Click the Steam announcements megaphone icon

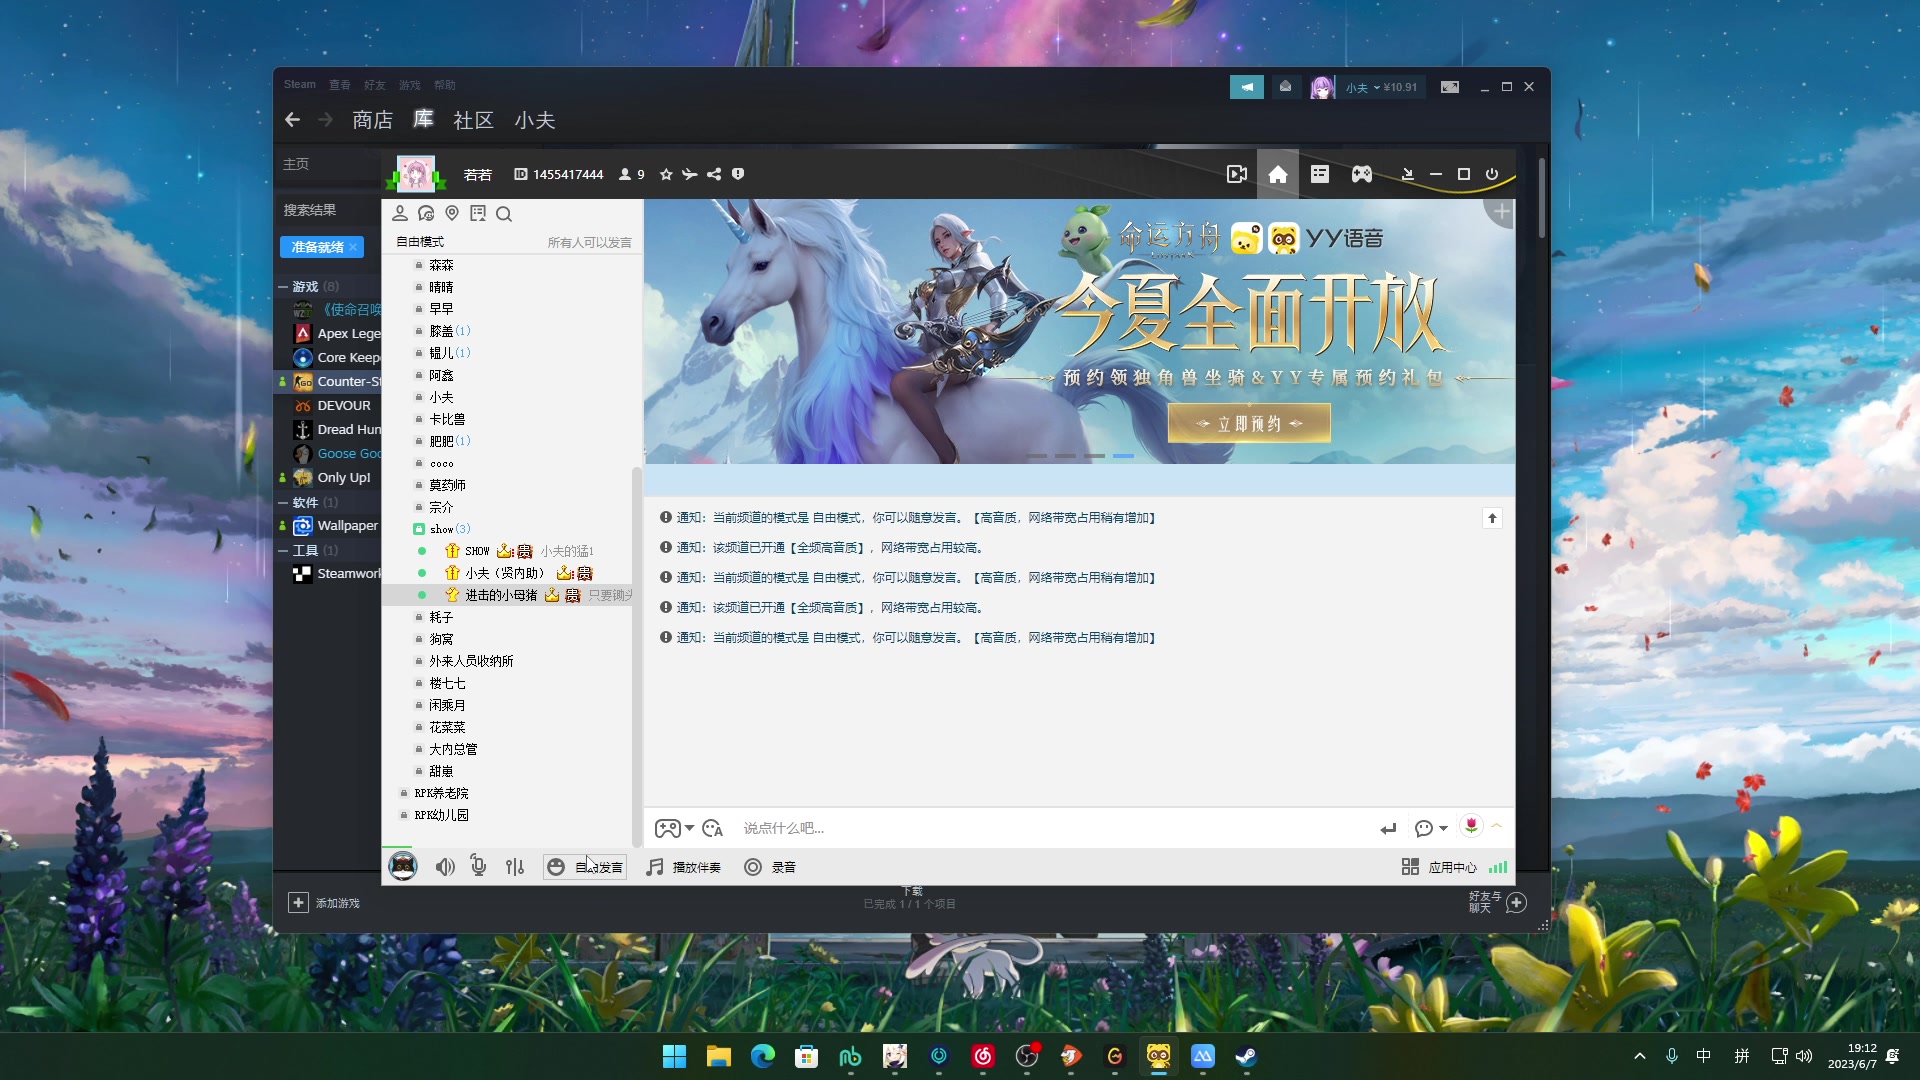1247,87
